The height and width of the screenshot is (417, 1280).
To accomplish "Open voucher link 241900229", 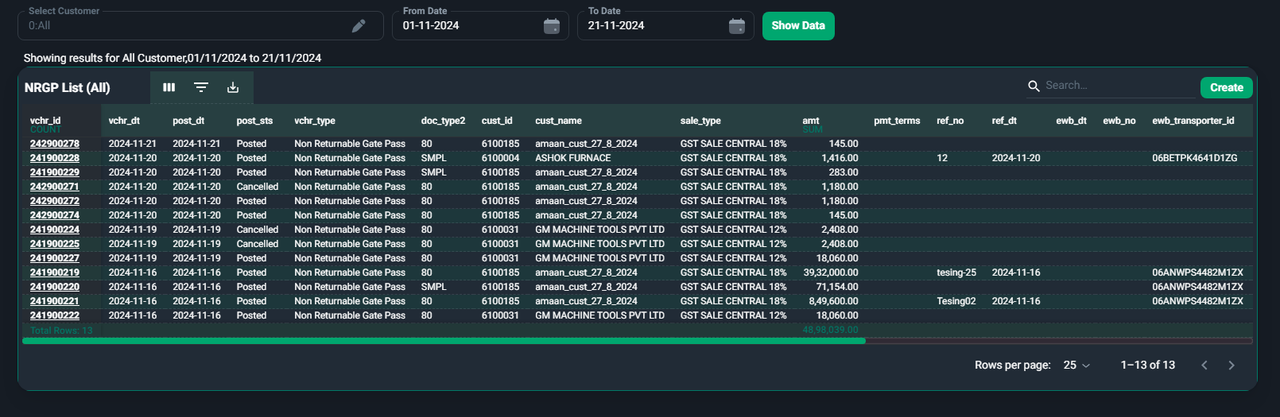I will [x=55, y=172].
